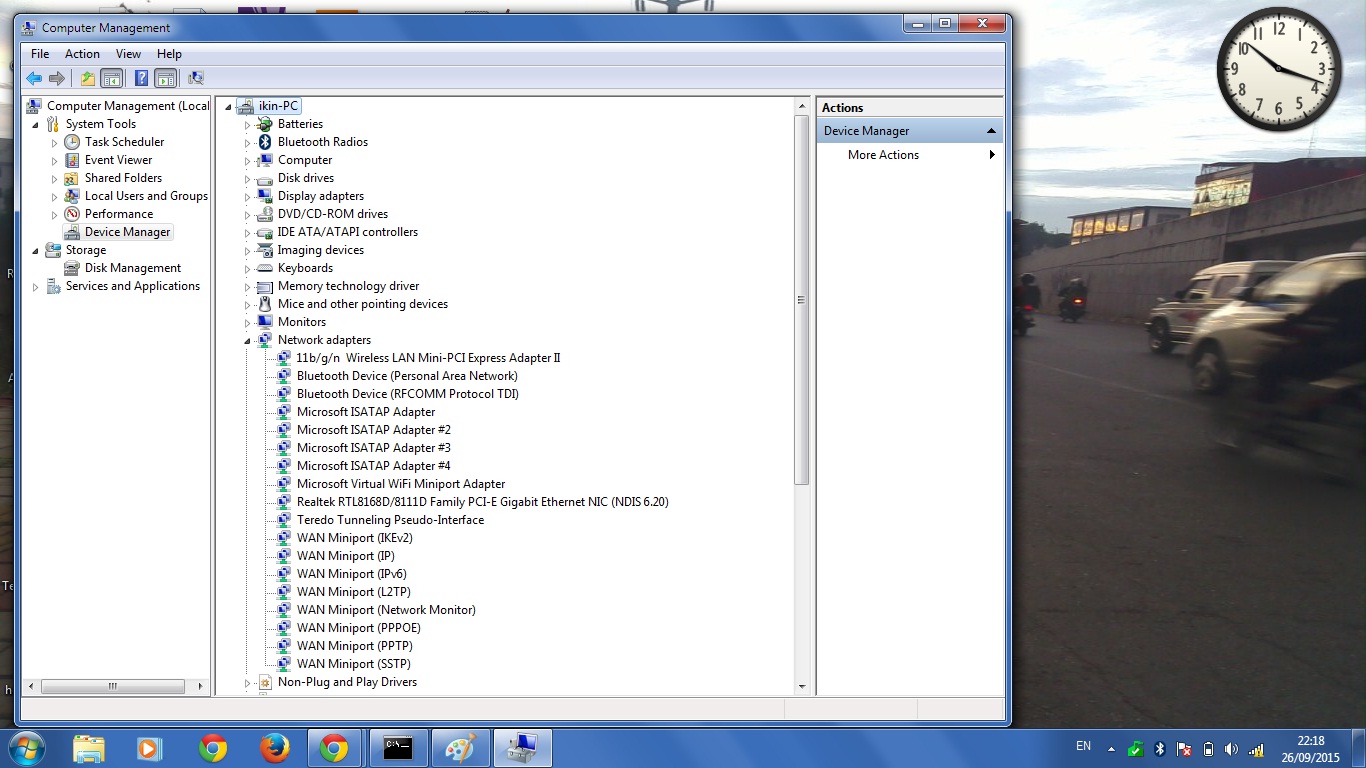Click the Bluetooth tray icon
The width and height of the screenshot is (1366, 768).
point(1160,749)
